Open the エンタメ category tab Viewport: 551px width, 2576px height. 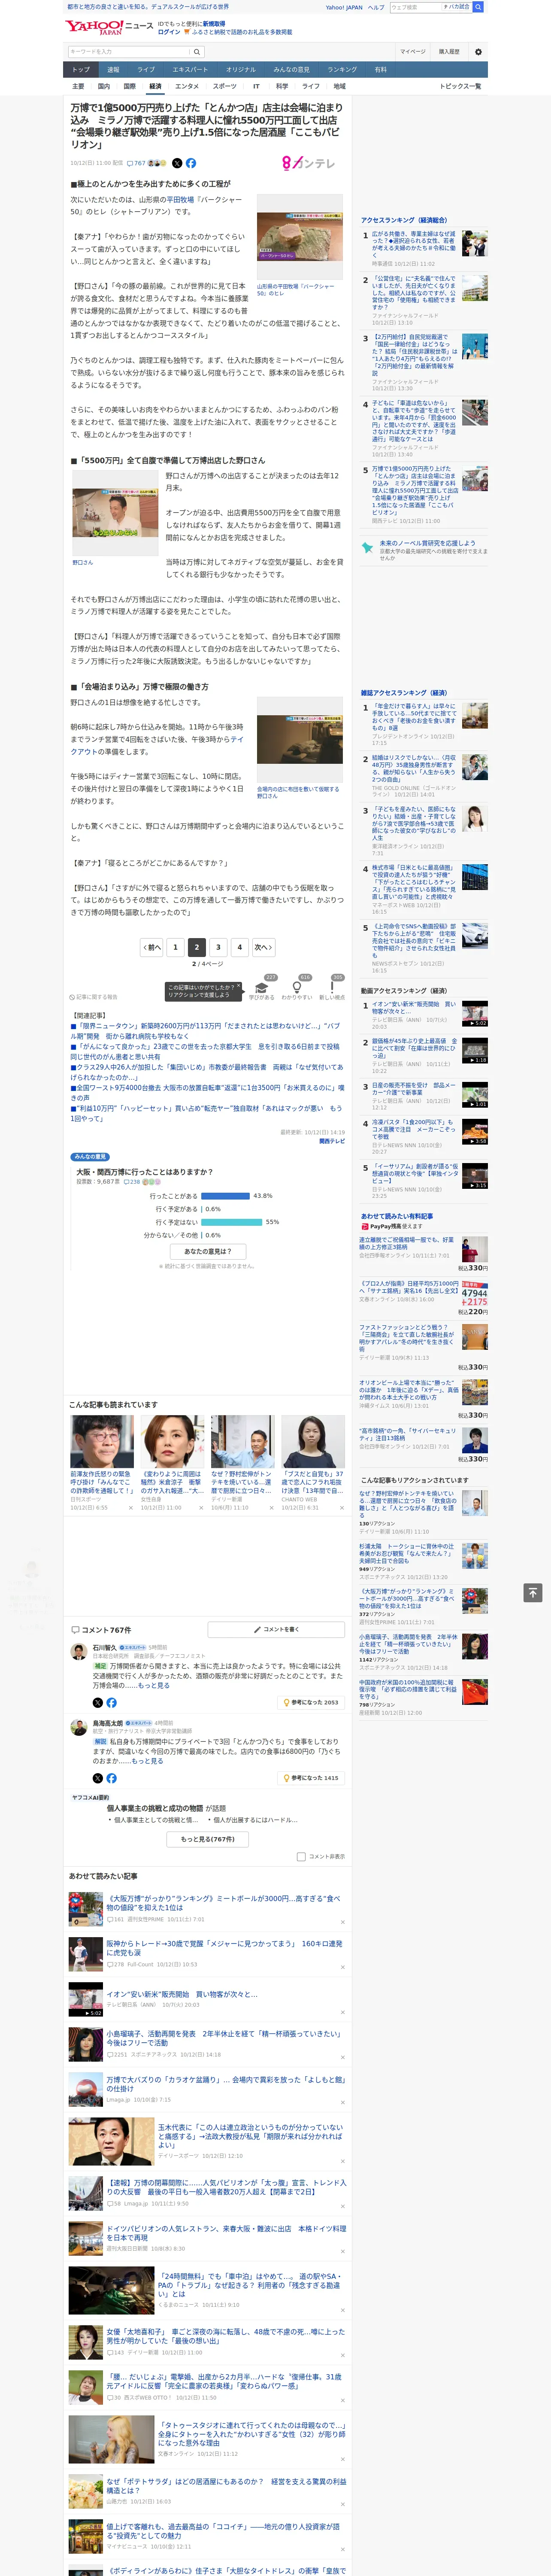coord(187,86)
